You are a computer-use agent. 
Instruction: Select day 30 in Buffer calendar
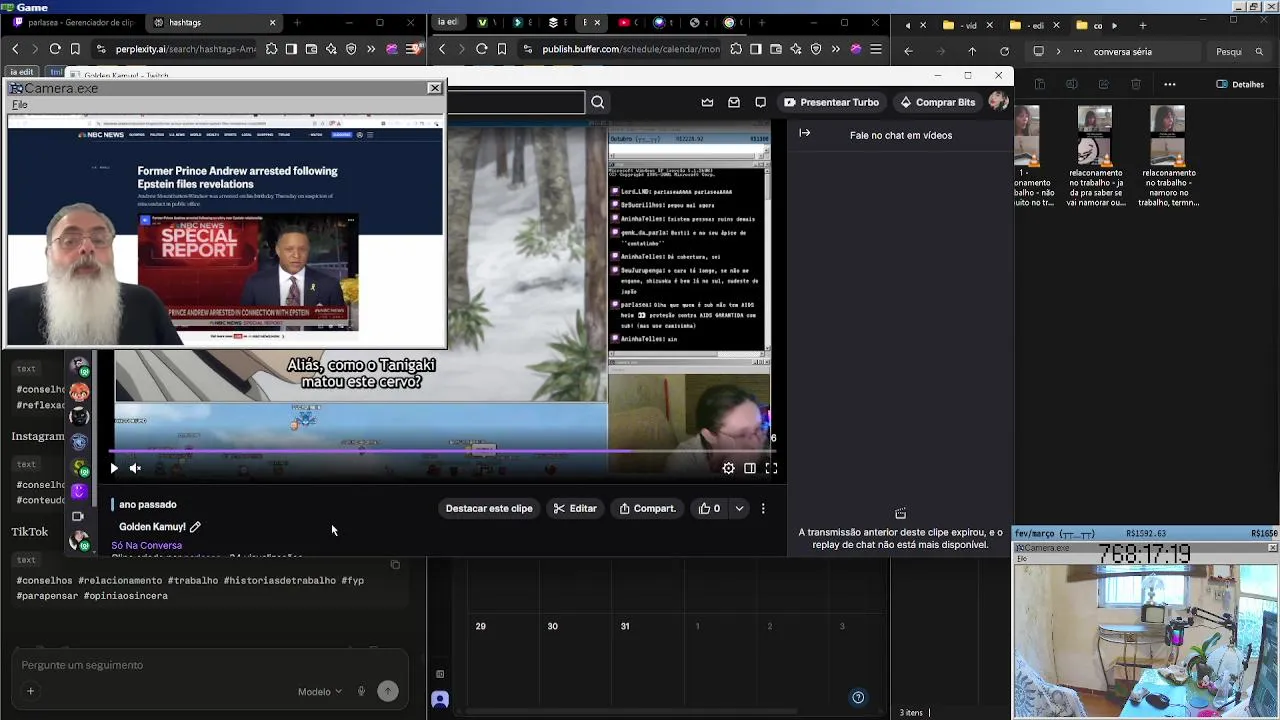tap(552, 626)
